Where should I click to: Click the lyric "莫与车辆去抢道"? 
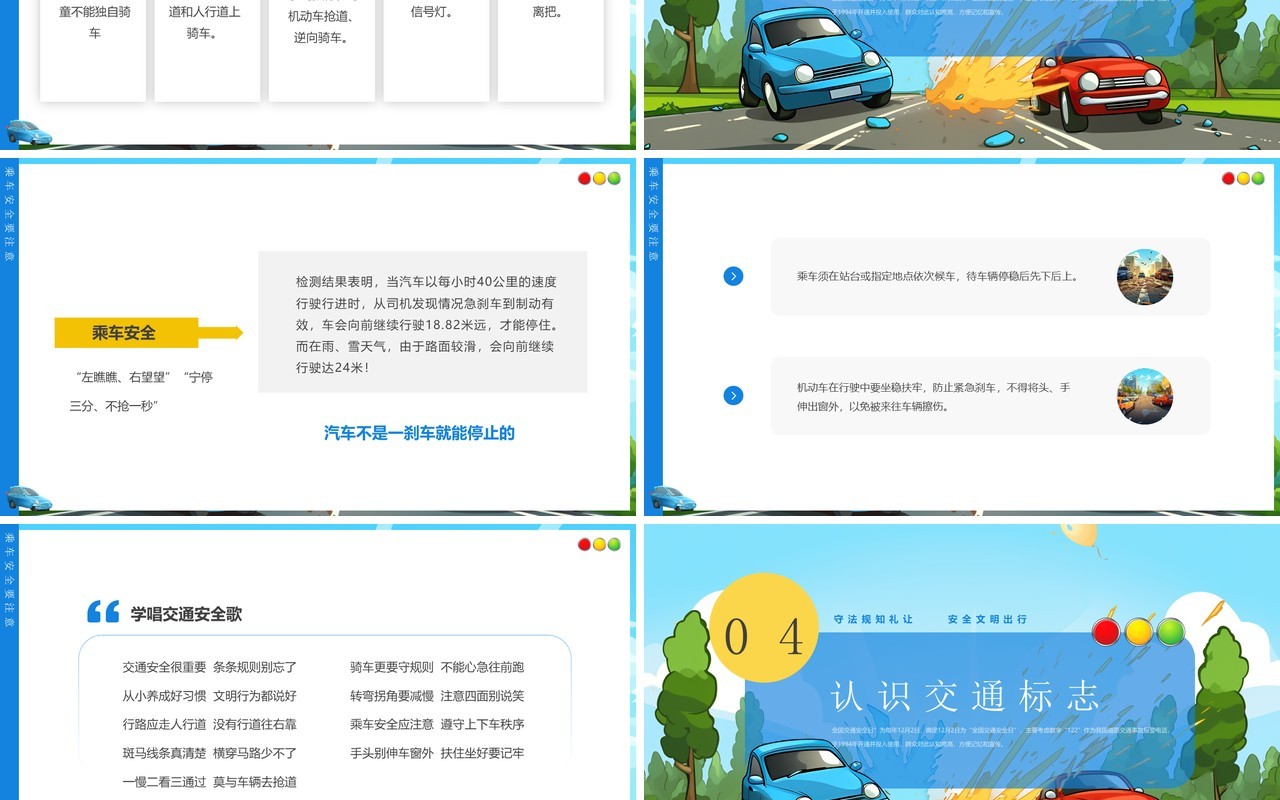click(x=255, y=782)
